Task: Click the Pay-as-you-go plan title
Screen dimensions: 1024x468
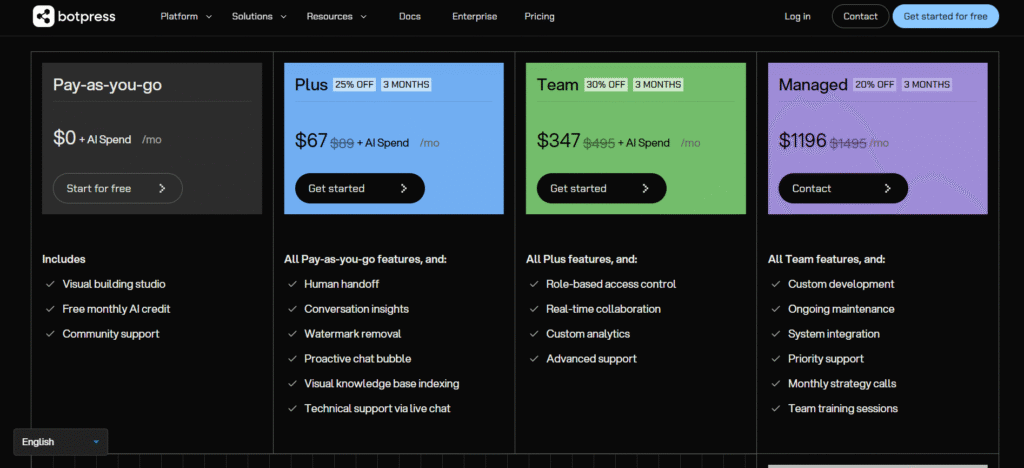Action: pos(107,85)
